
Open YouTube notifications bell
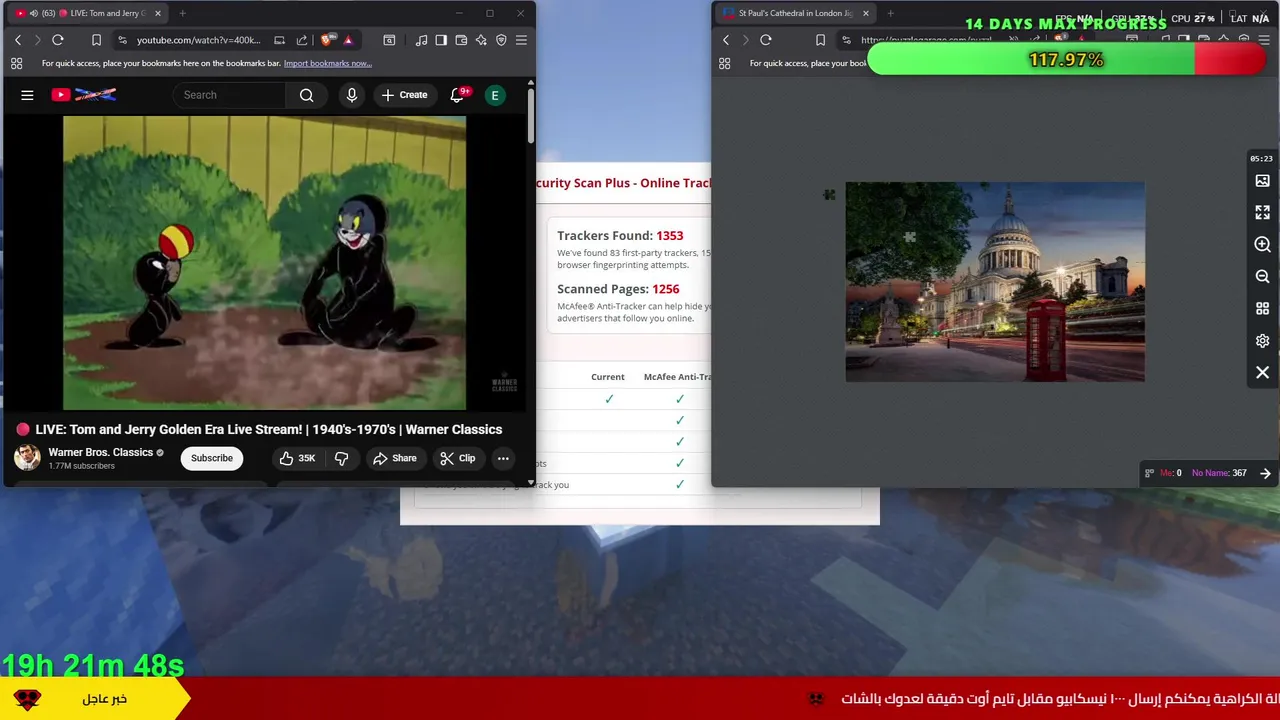pos(458,95)
